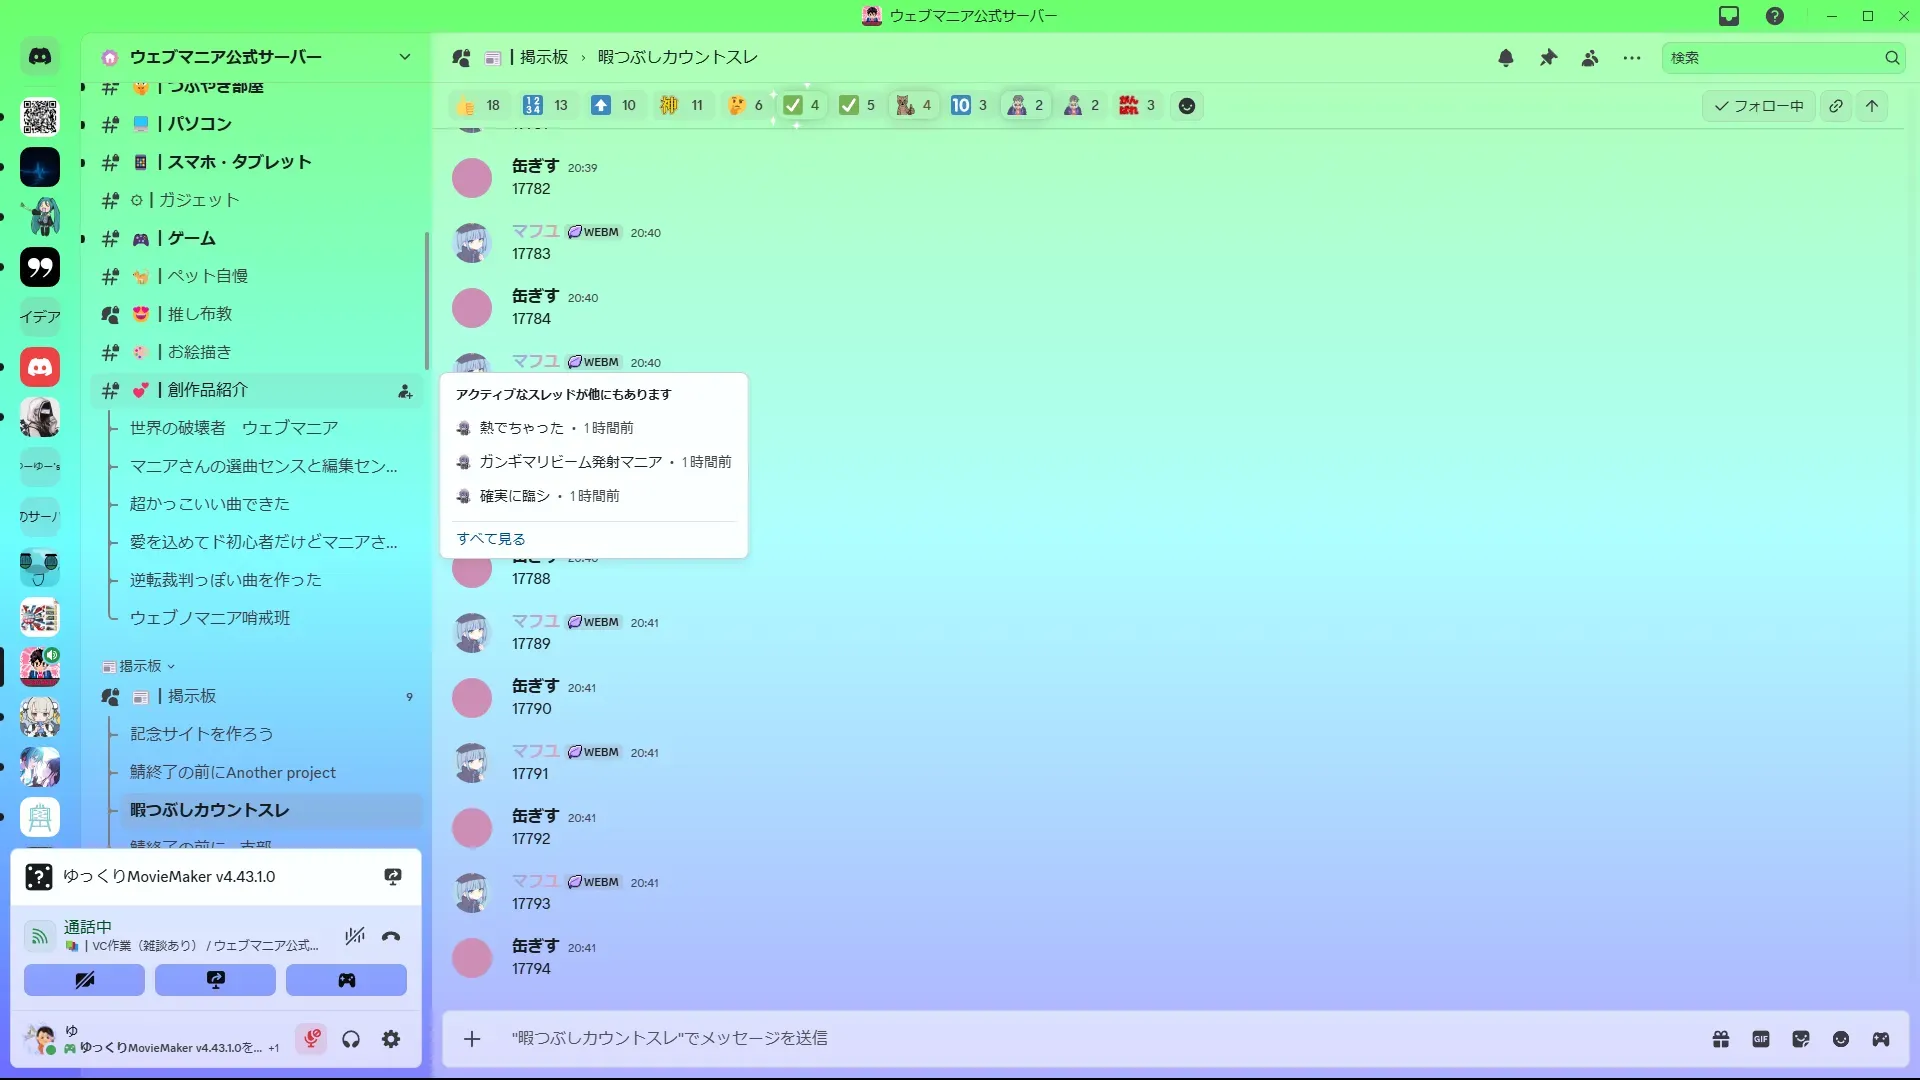
Task: Open more options ellipsis menu
Action: (x=1632, y=58)
